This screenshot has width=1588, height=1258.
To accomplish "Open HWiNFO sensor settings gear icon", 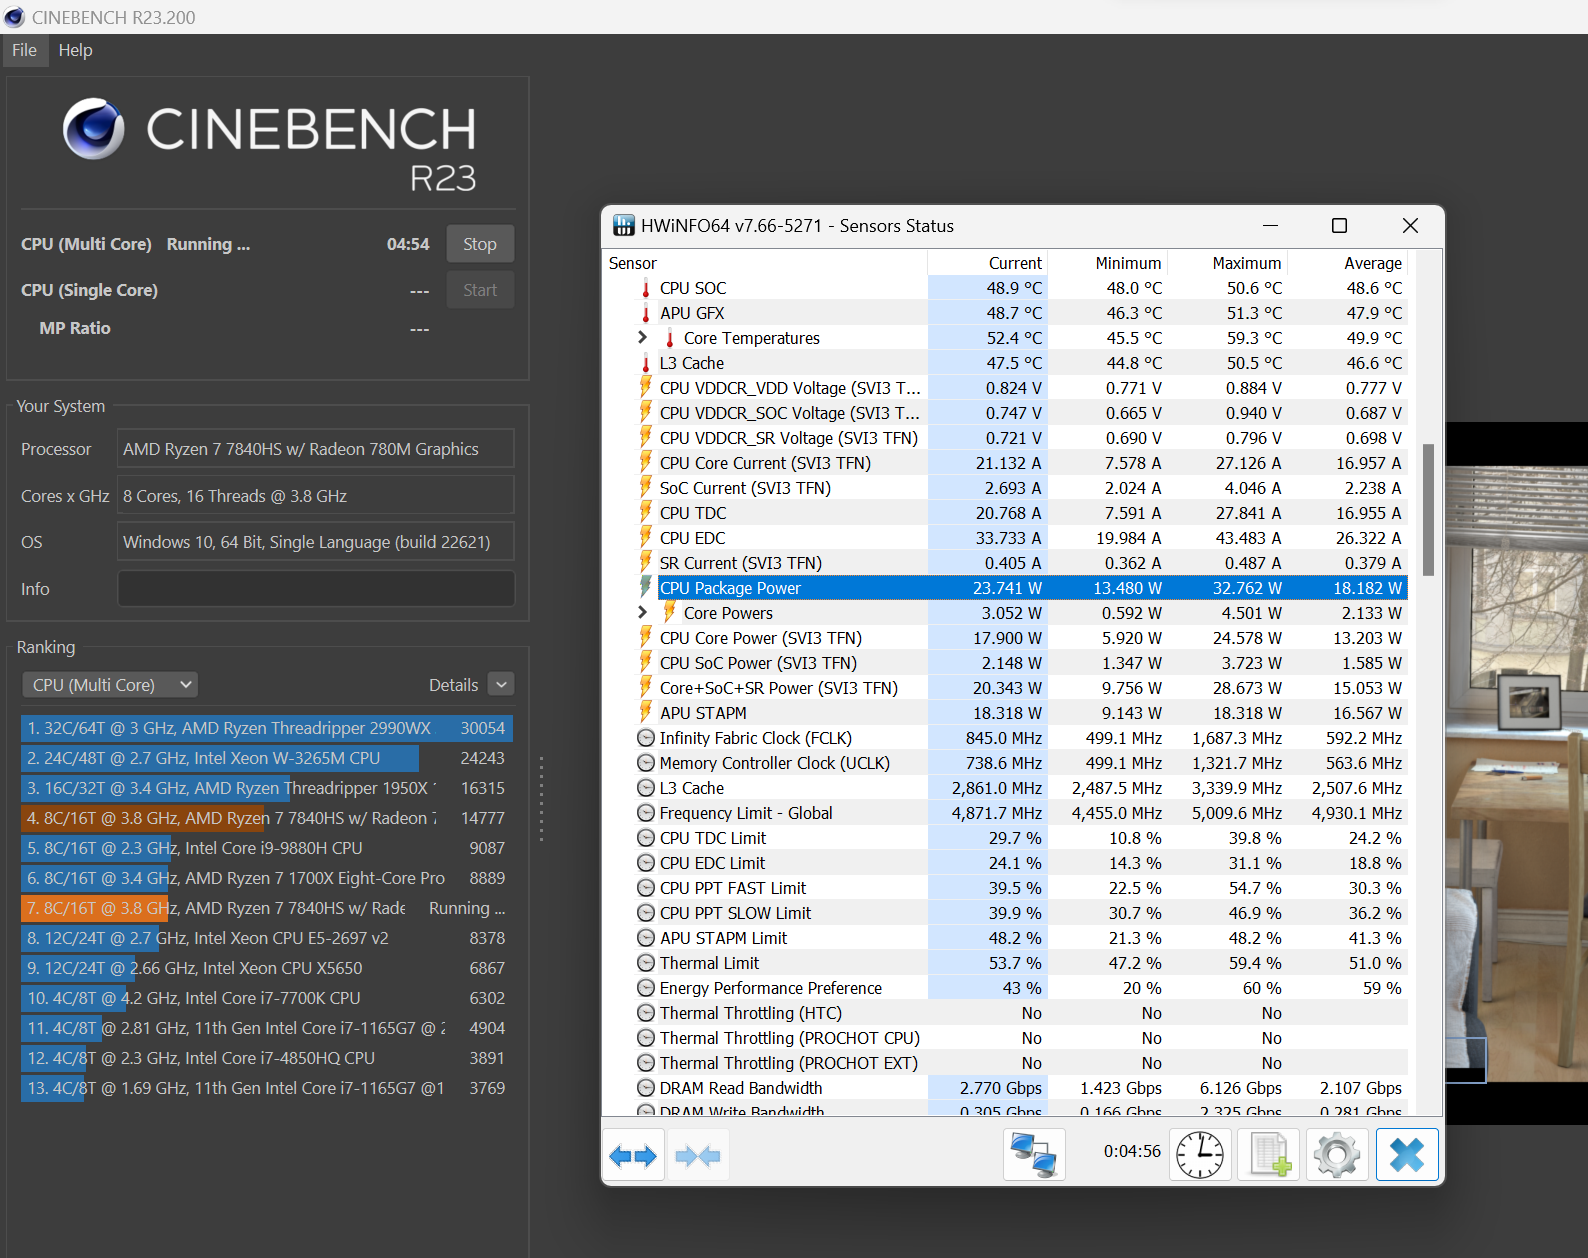I will [x=1337, y=1155].
